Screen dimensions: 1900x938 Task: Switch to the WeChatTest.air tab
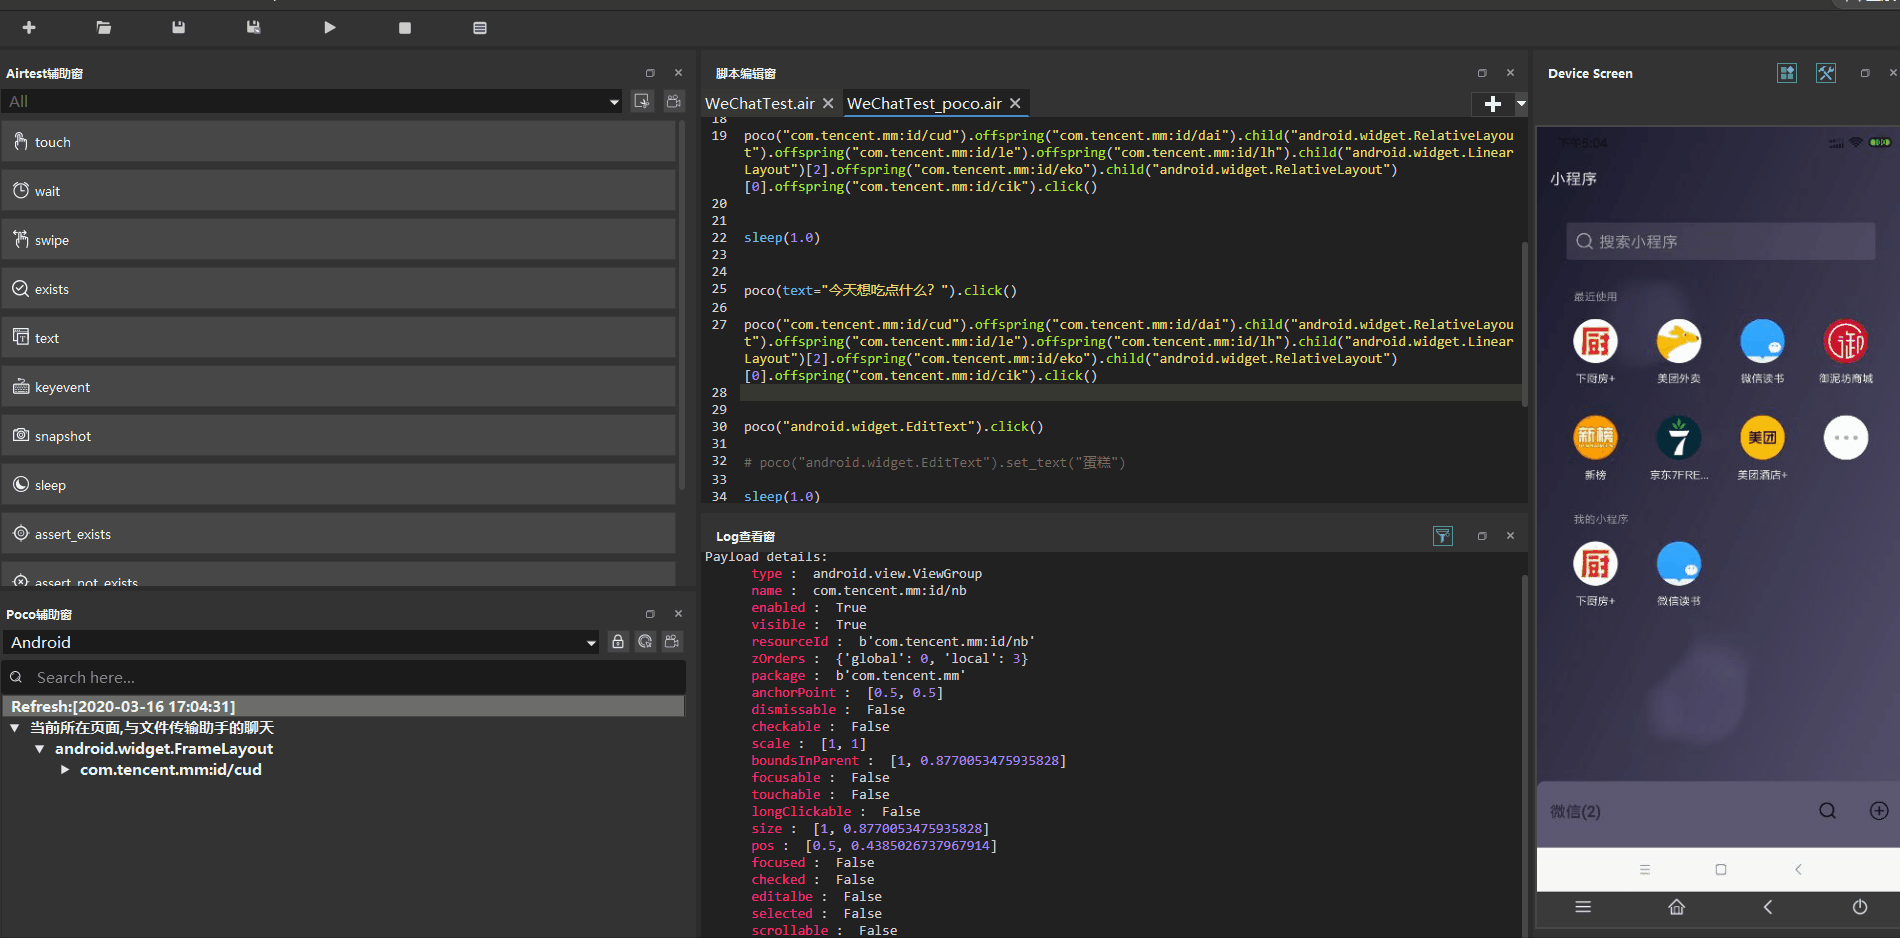[x=760, y=103]
